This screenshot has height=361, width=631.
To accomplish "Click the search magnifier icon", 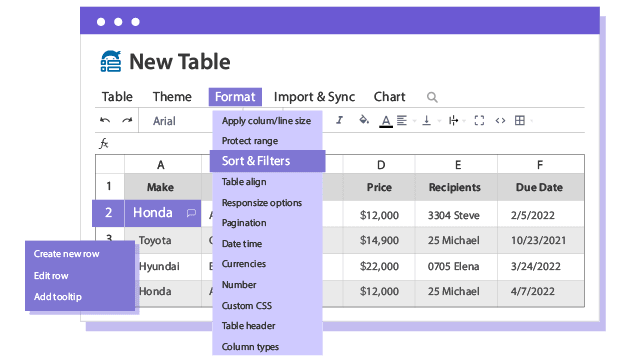I will click(x=432, y=97).
